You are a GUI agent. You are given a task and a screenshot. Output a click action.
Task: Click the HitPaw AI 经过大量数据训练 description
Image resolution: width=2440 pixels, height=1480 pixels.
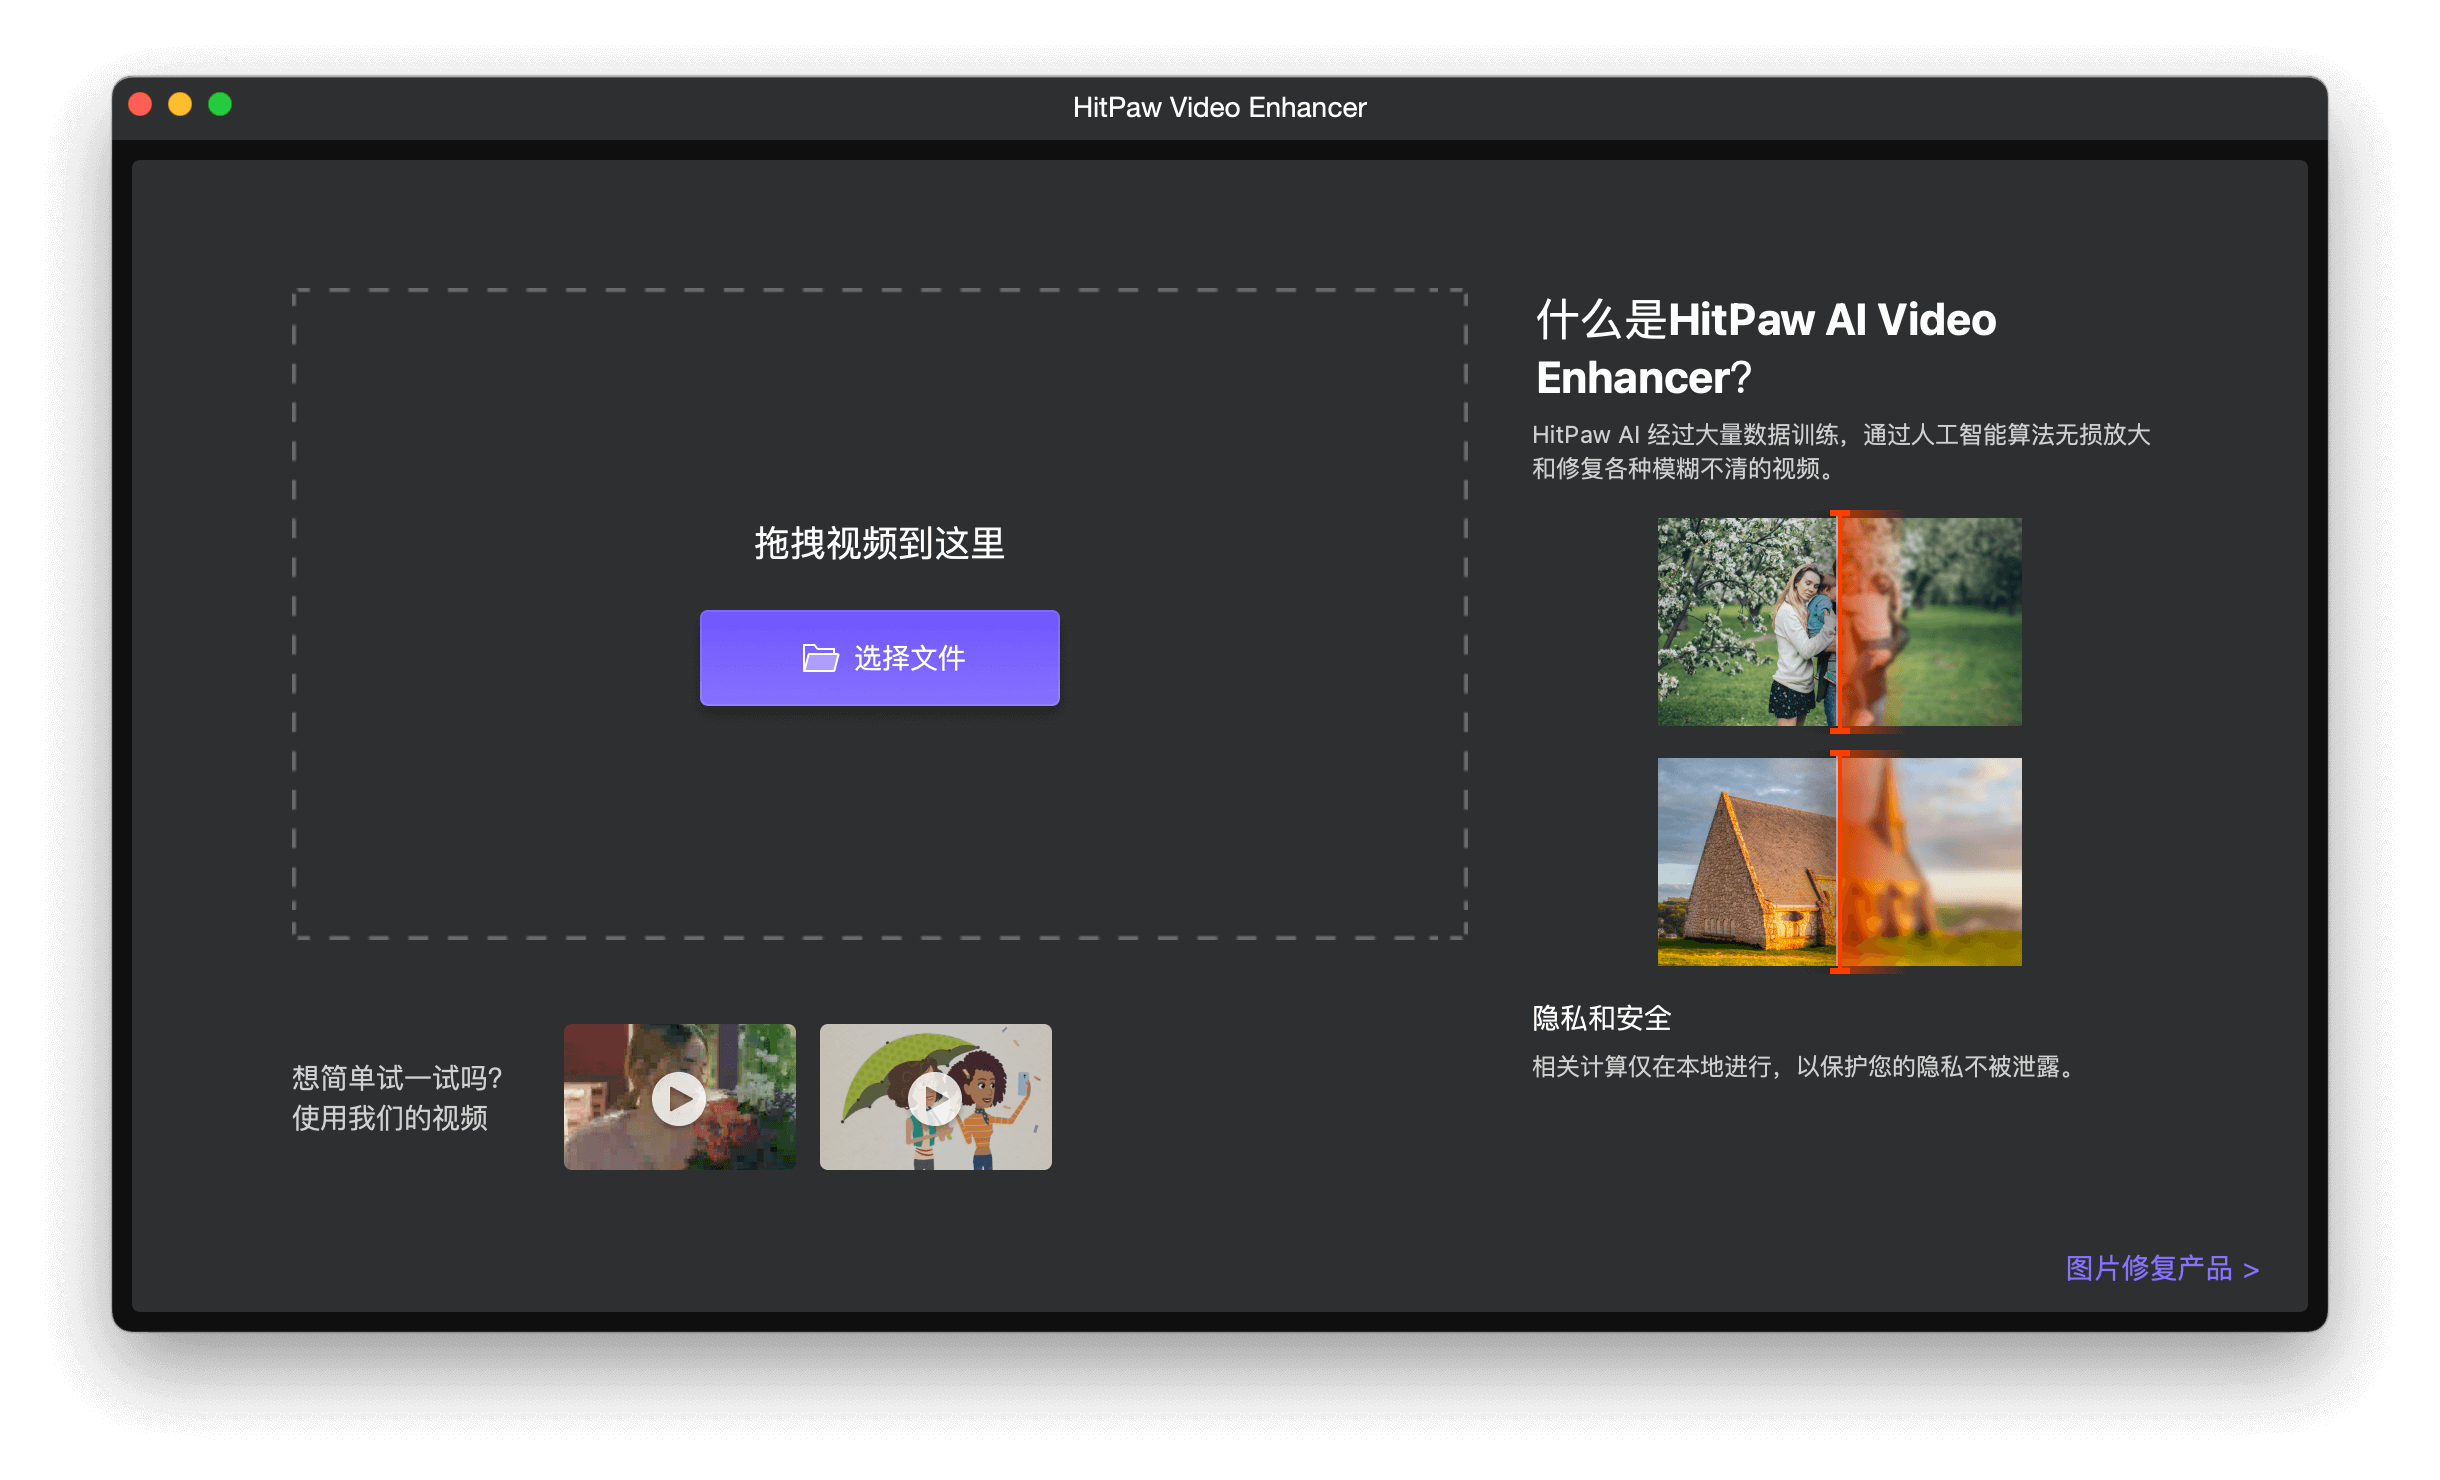click(1841, 451)
